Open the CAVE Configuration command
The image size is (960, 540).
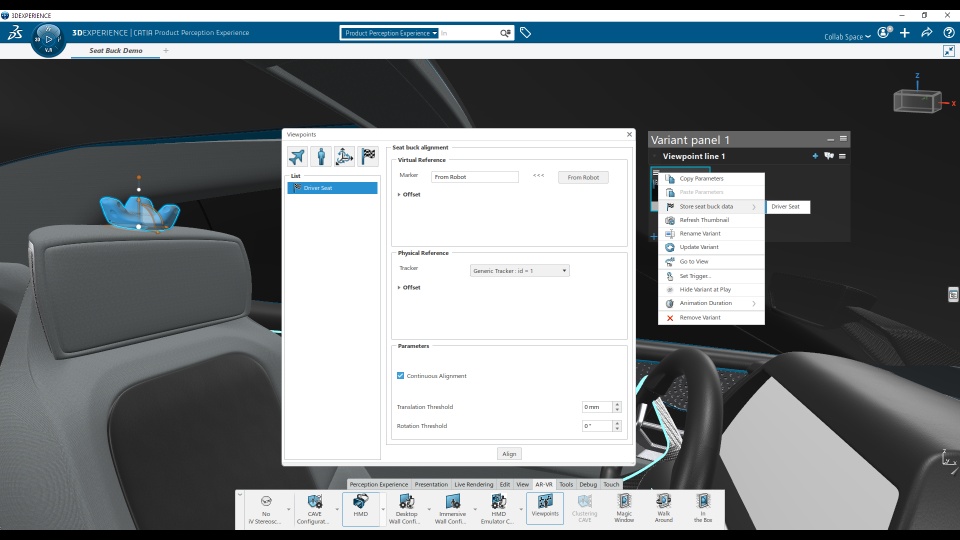click(314, 509)
